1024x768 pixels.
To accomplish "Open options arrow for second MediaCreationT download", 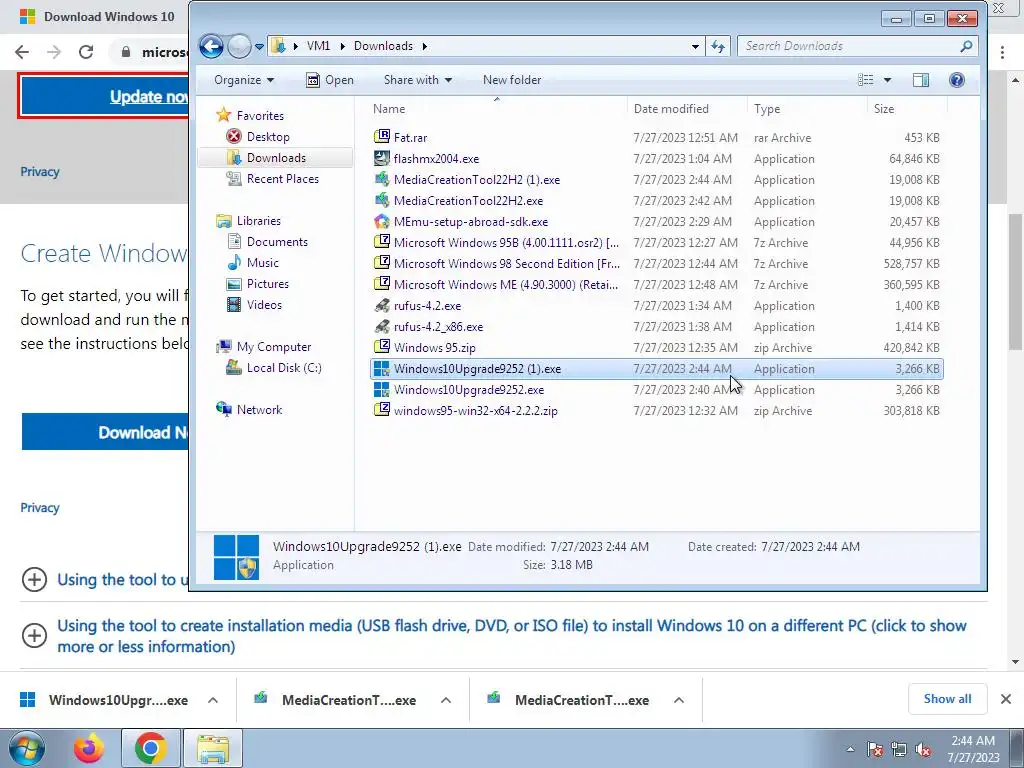I will pyautogui.click(x=679, y=700).
